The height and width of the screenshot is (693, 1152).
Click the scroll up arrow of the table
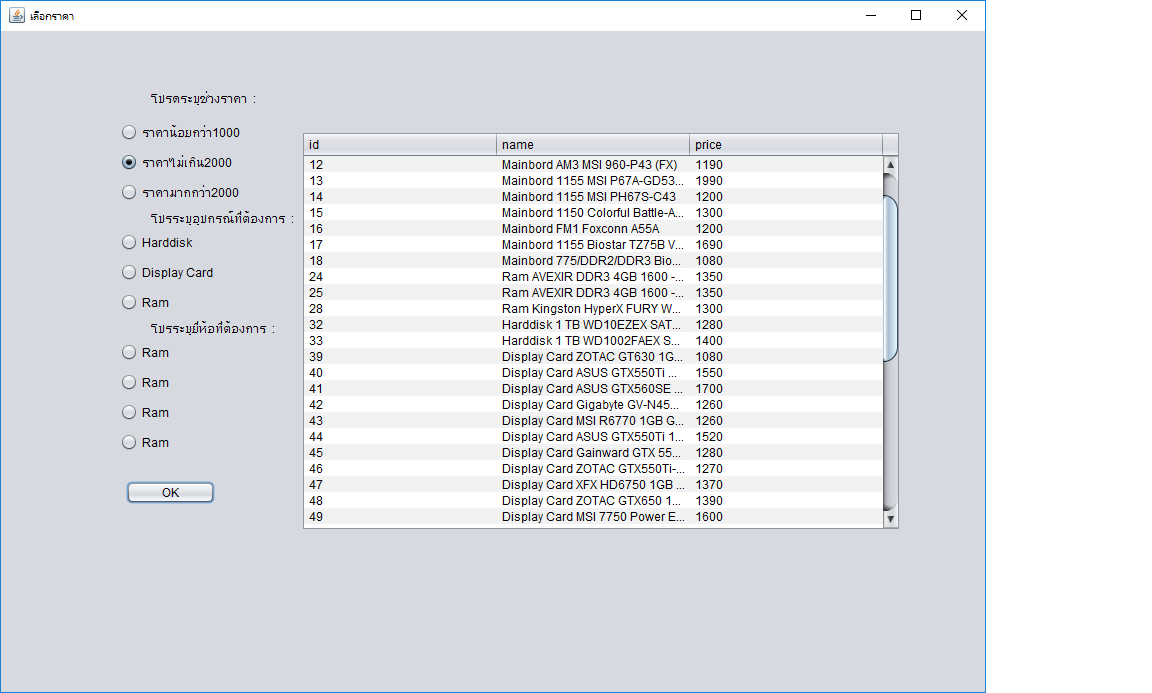(x=890, y=165)
